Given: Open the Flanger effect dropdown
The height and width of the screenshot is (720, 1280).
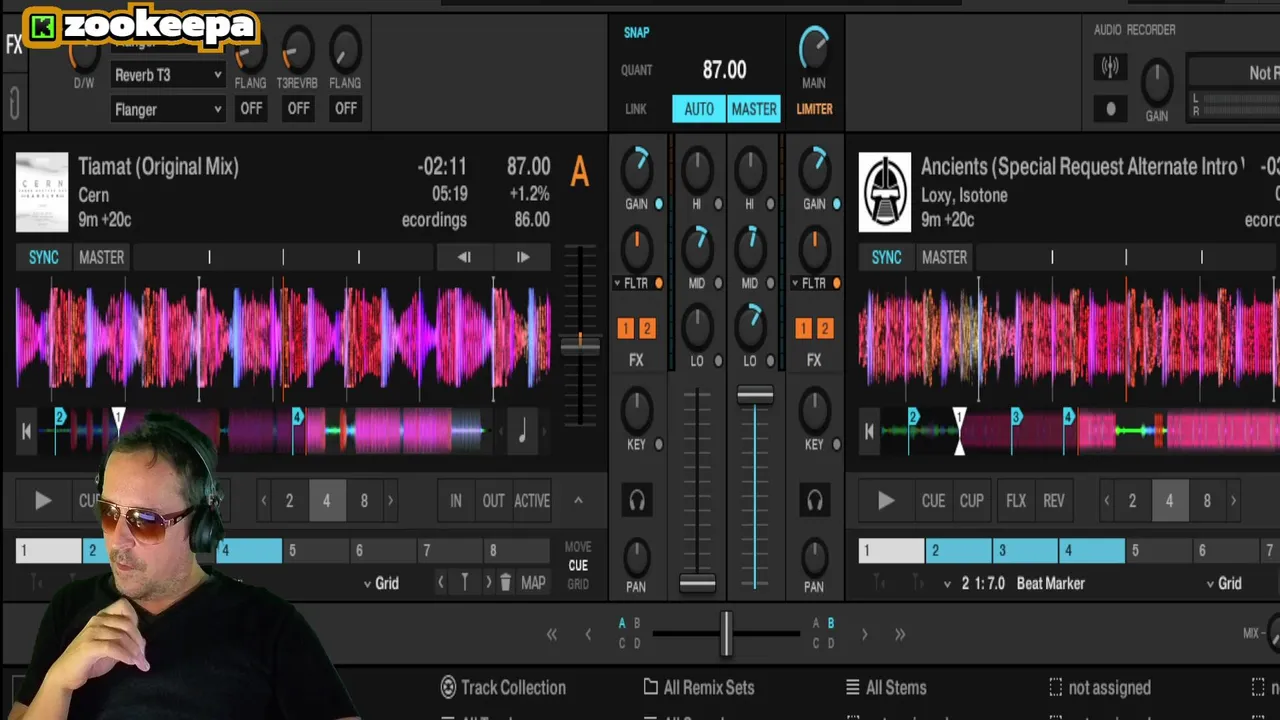Looking at the screenshot, I should (x=167, y=110).
